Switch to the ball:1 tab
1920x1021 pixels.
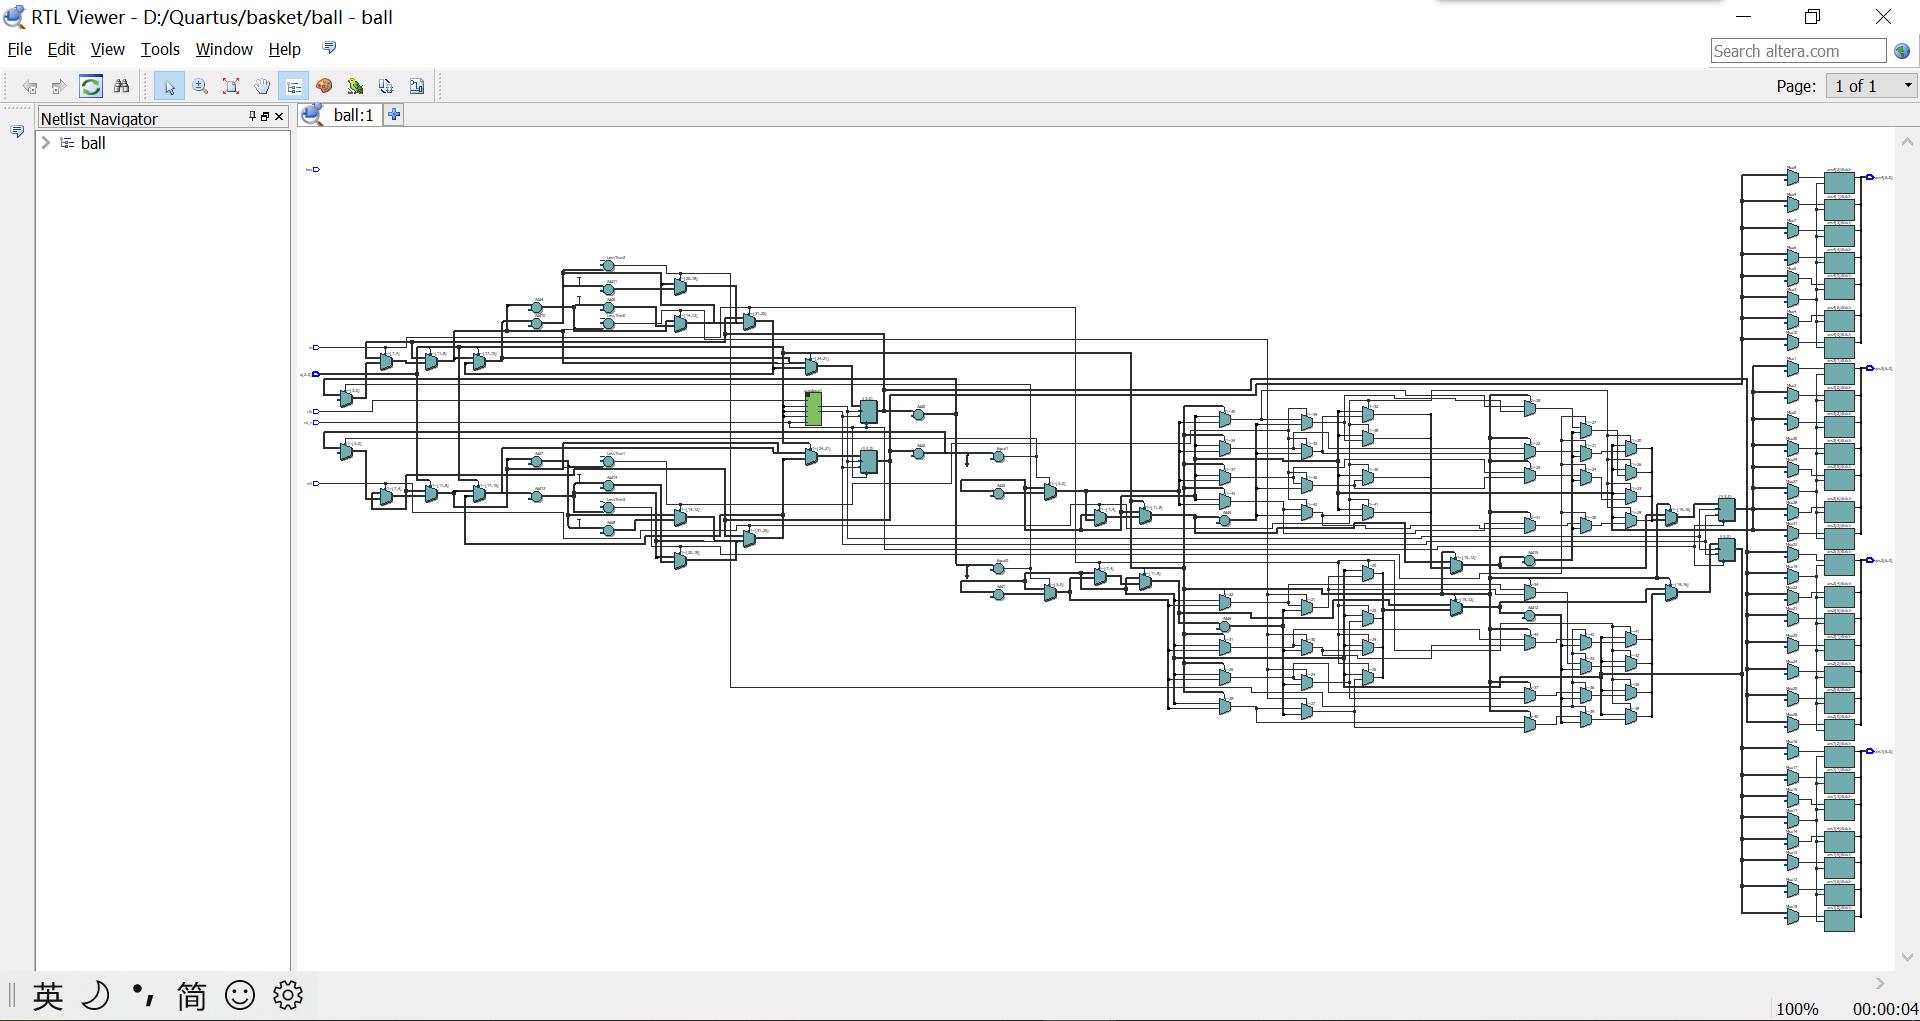340,115
